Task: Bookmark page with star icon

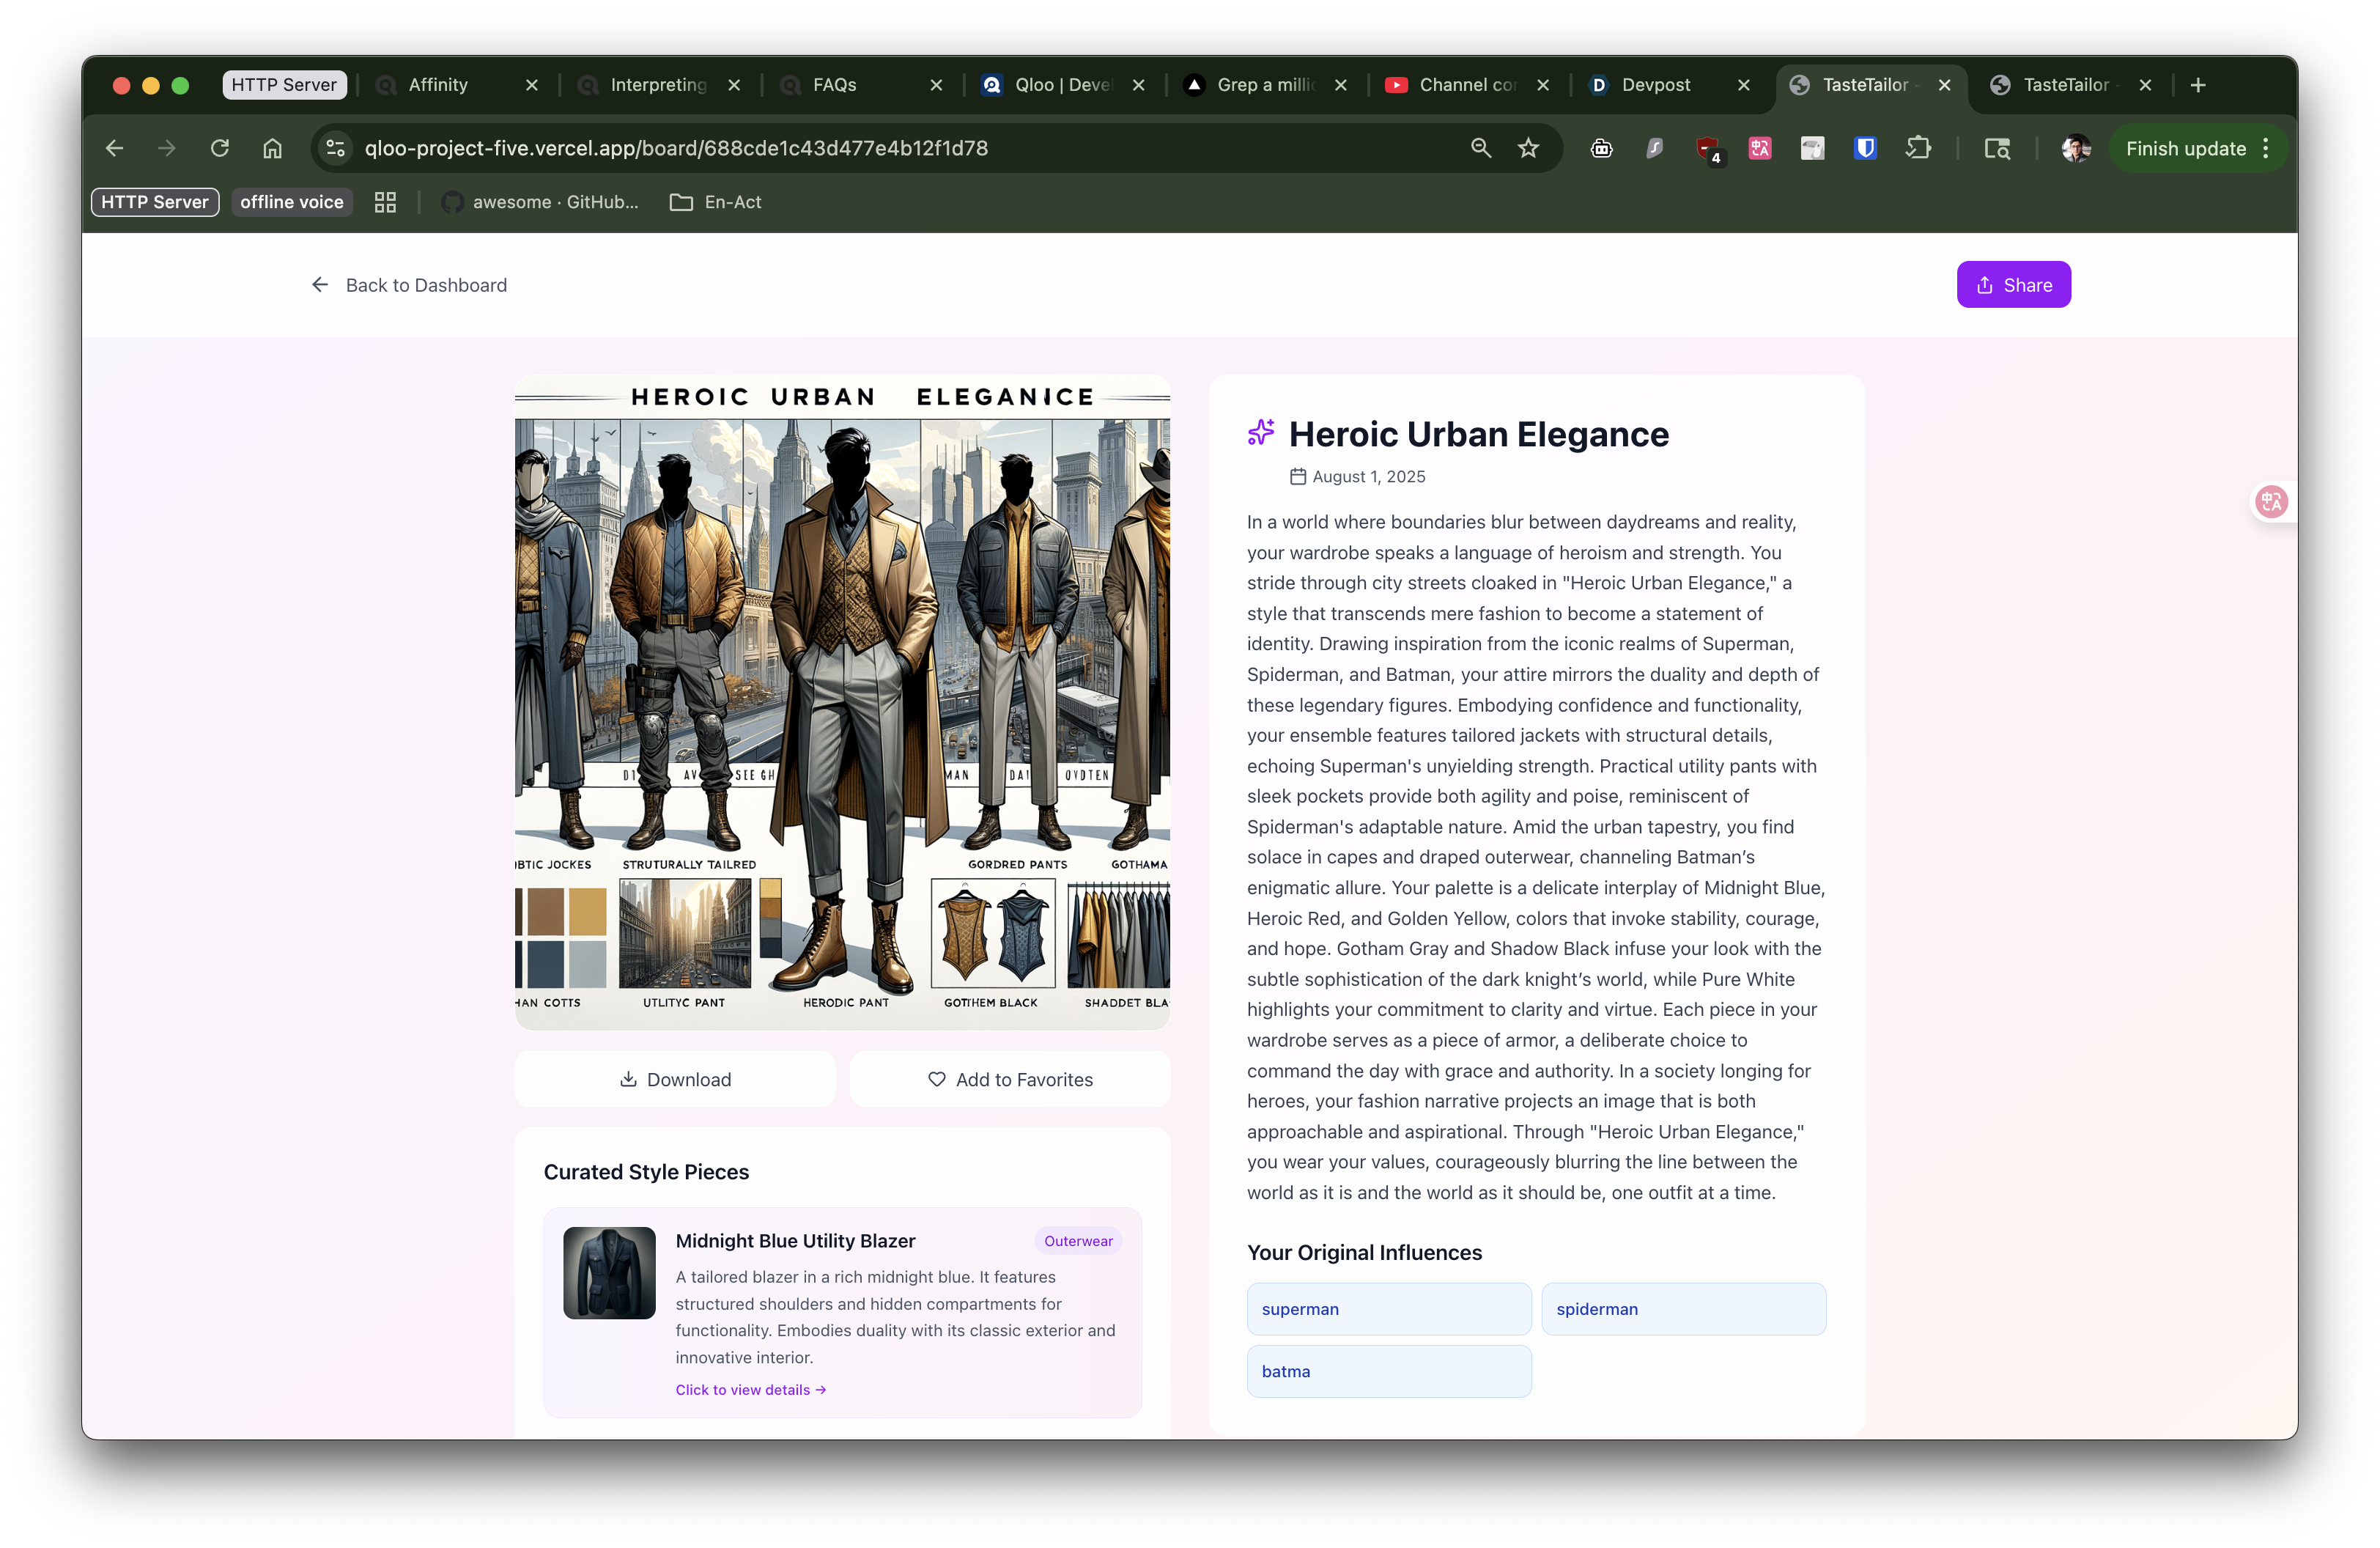Action: 1528,148
